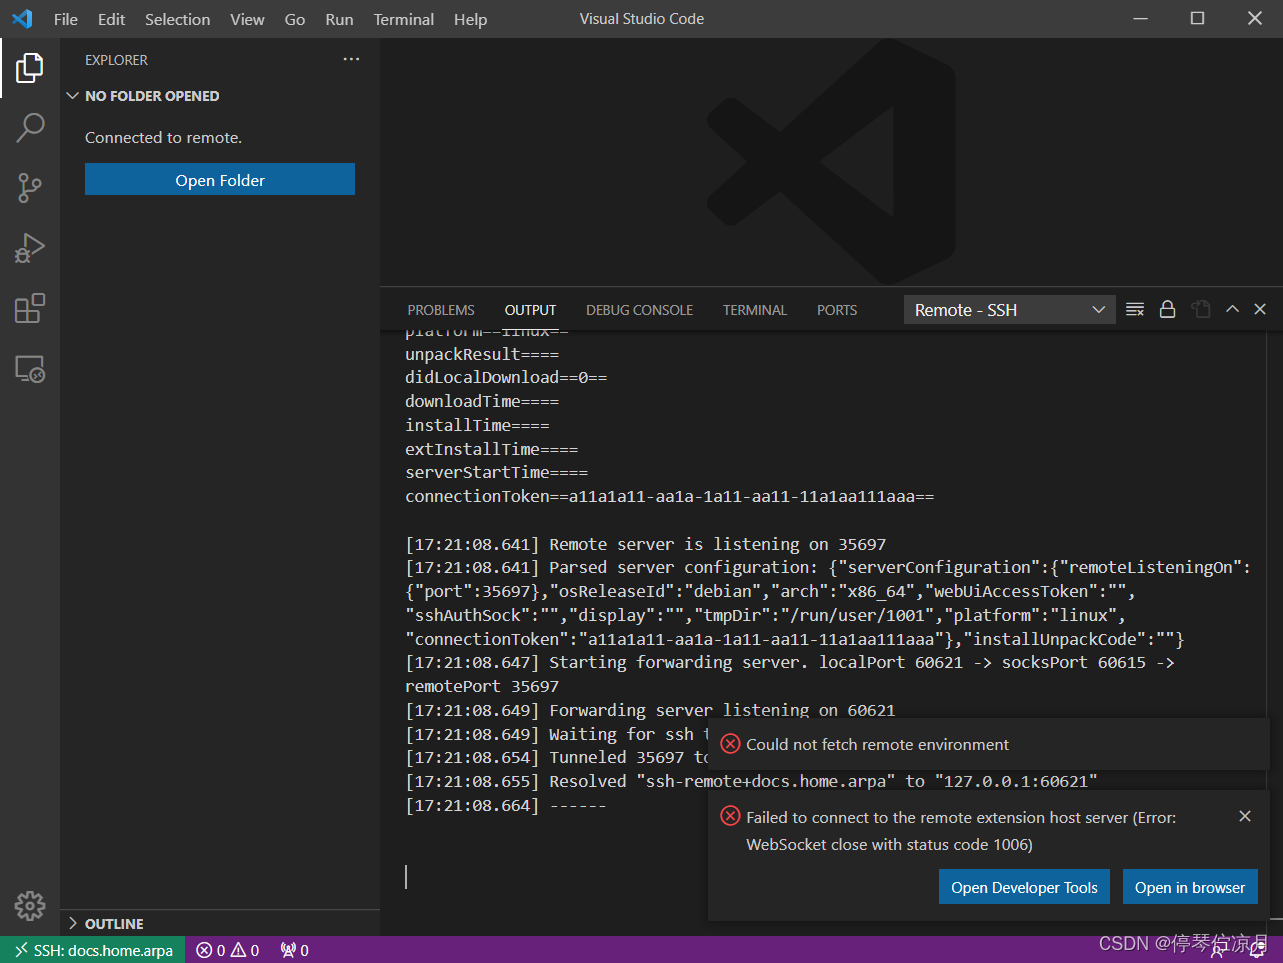Select the Output tab
Image resolution: width=1283 pixels, height=963 pixels.
pyautogui.click(x=530, y=310)
